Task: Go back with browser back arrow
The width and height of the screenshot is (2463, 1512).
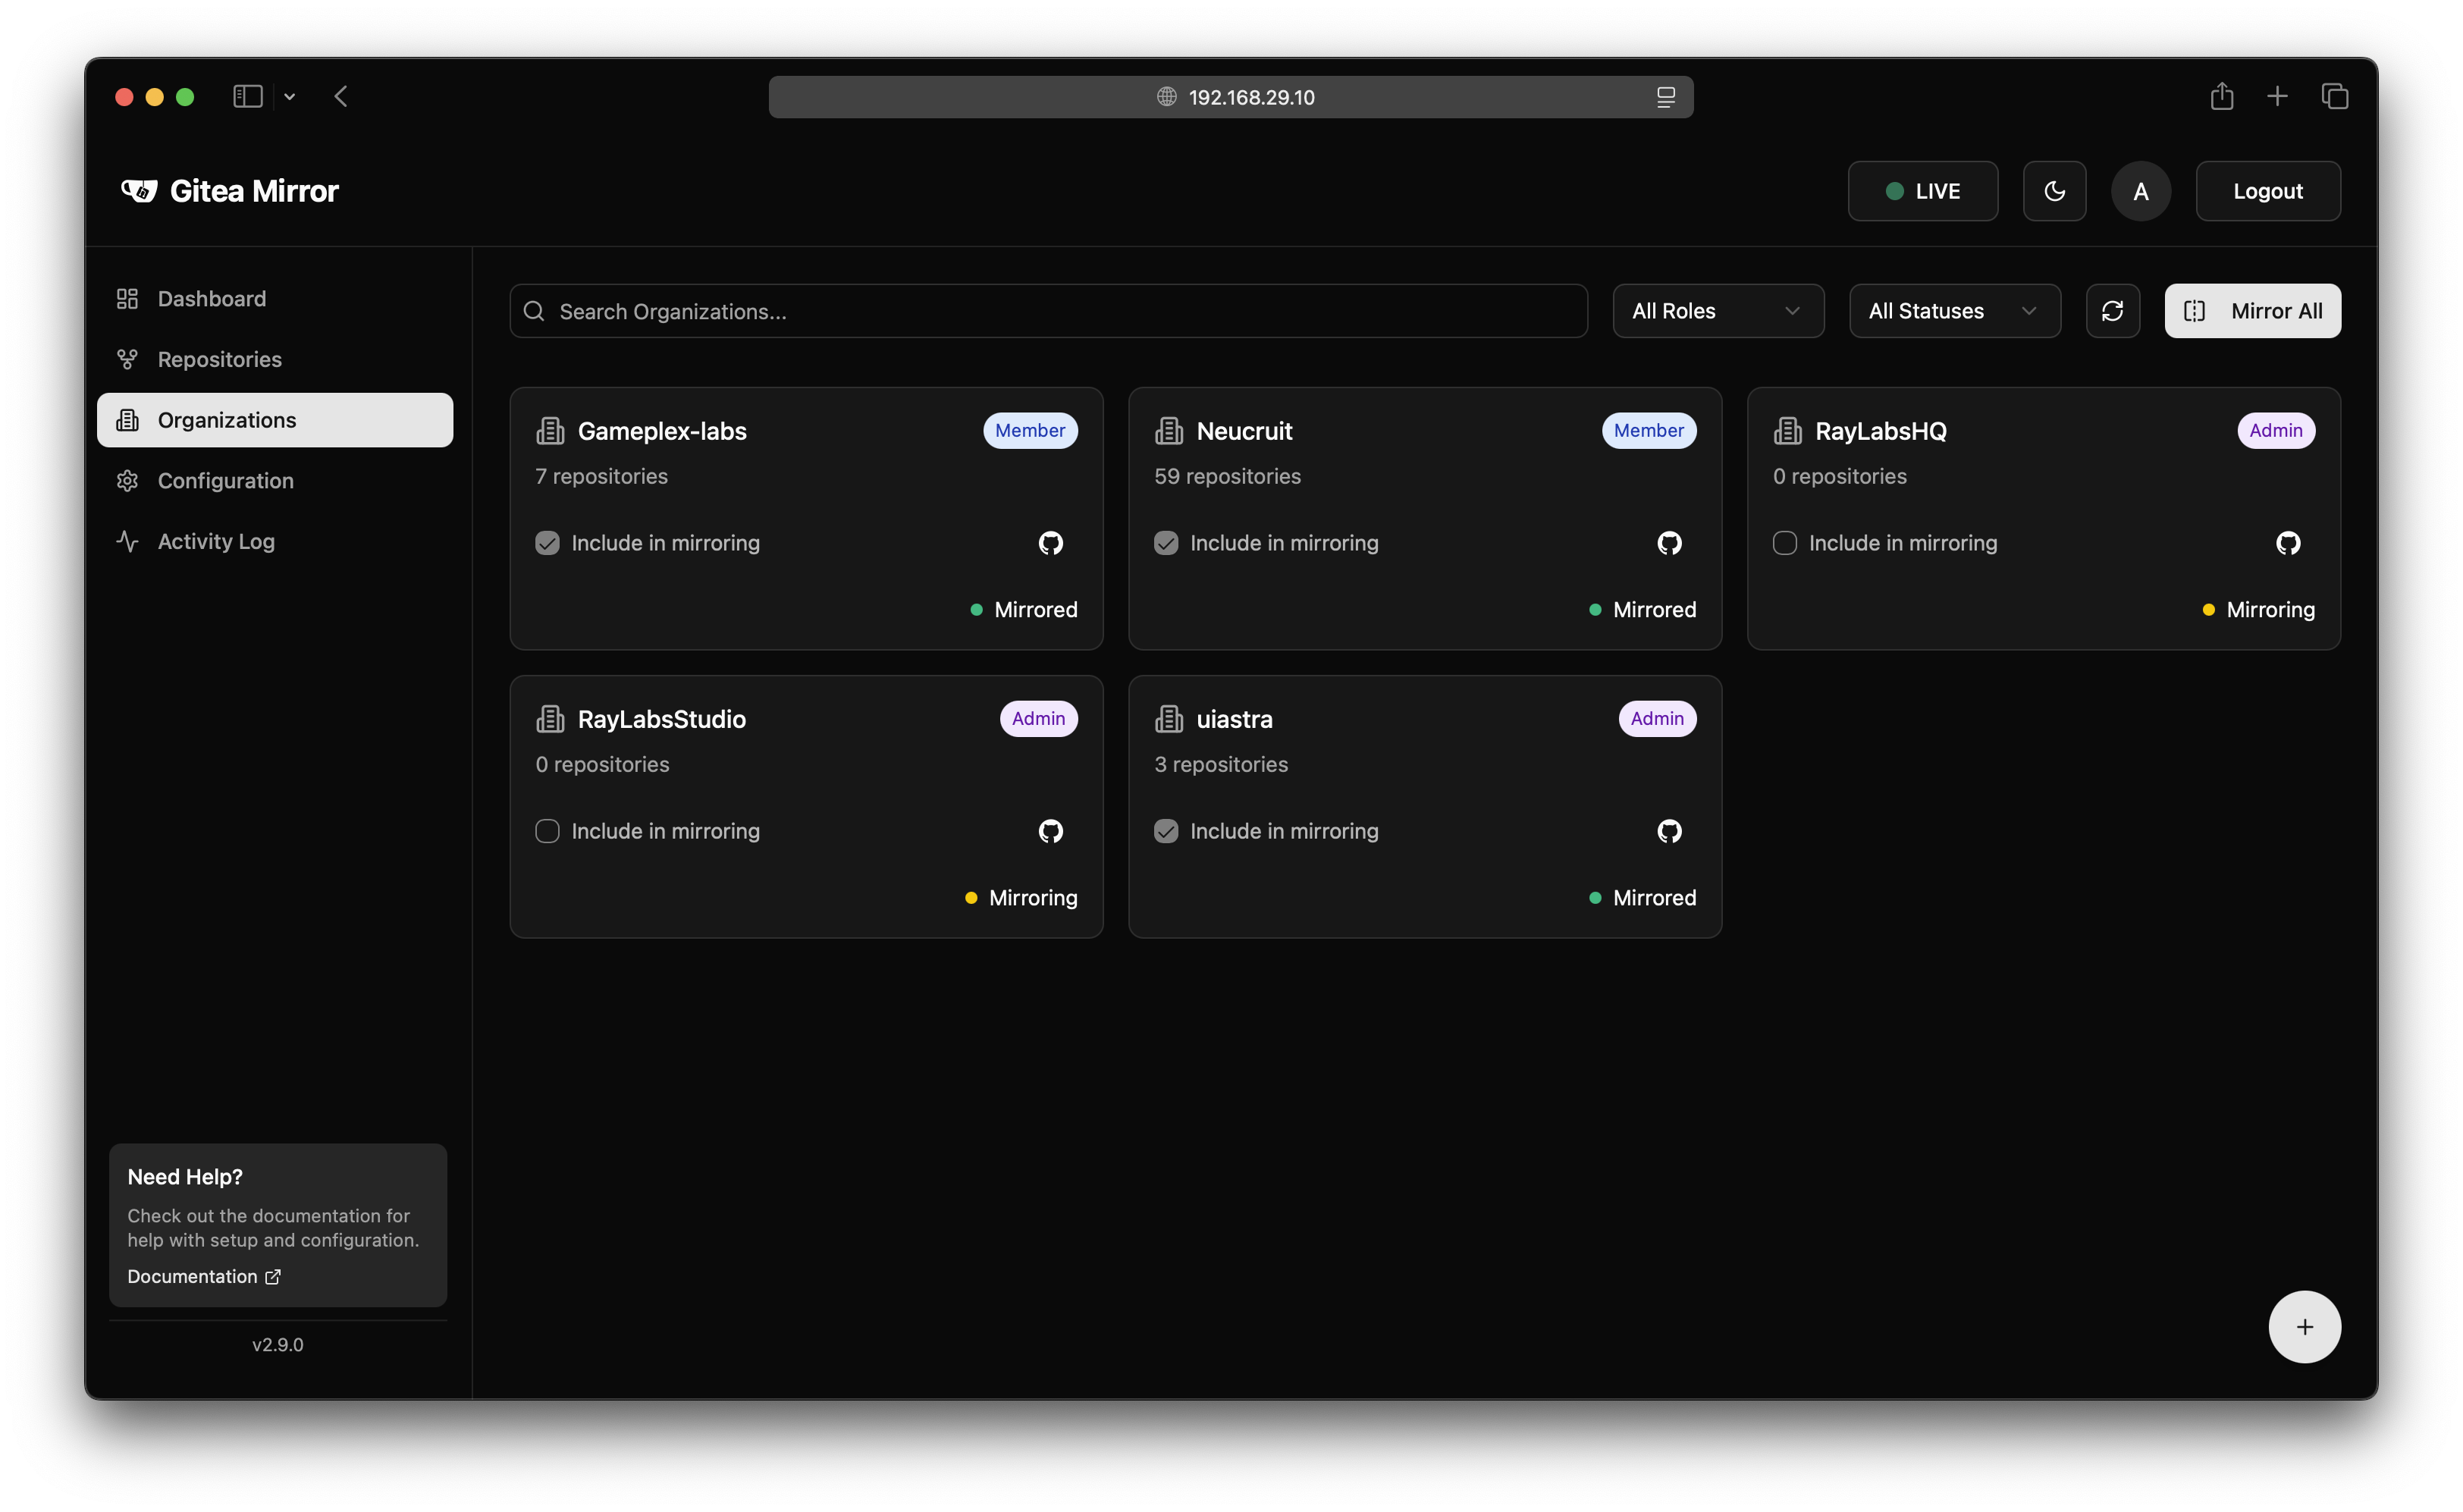Action: click(341, 97)
